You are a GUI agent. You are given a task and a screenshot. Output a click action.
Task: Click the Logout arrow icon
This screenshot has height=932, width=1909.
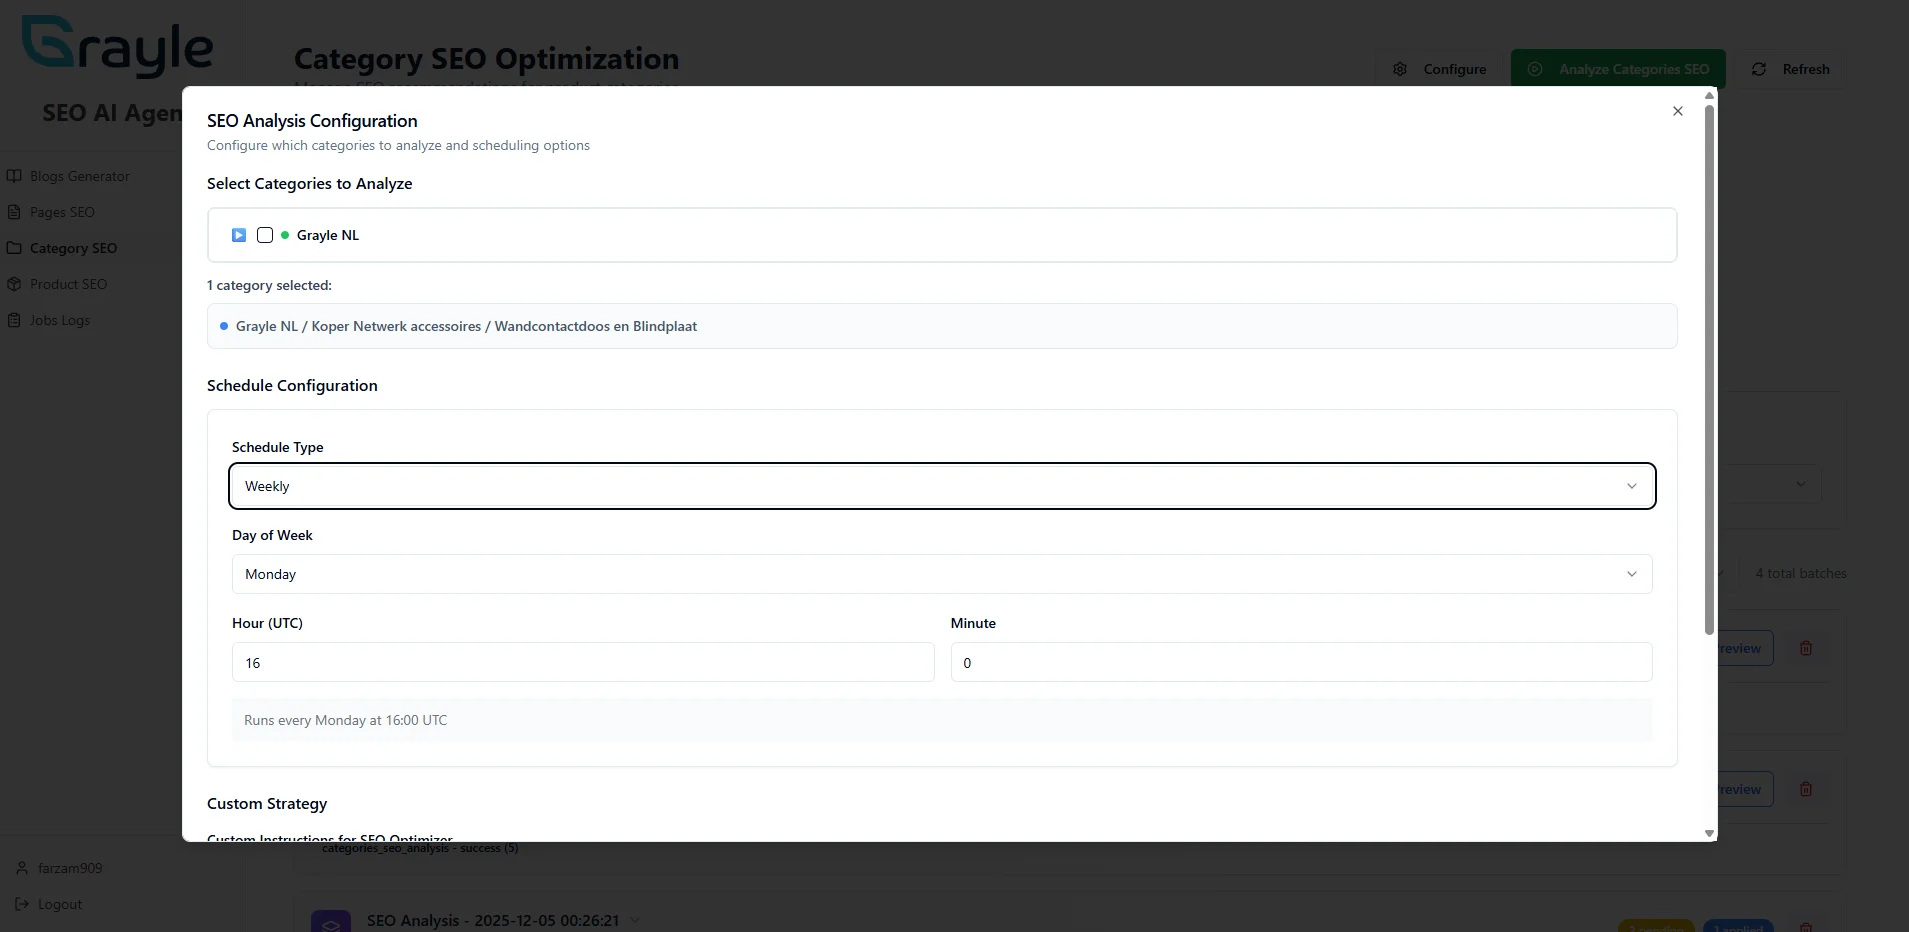(x=22, y=904)
